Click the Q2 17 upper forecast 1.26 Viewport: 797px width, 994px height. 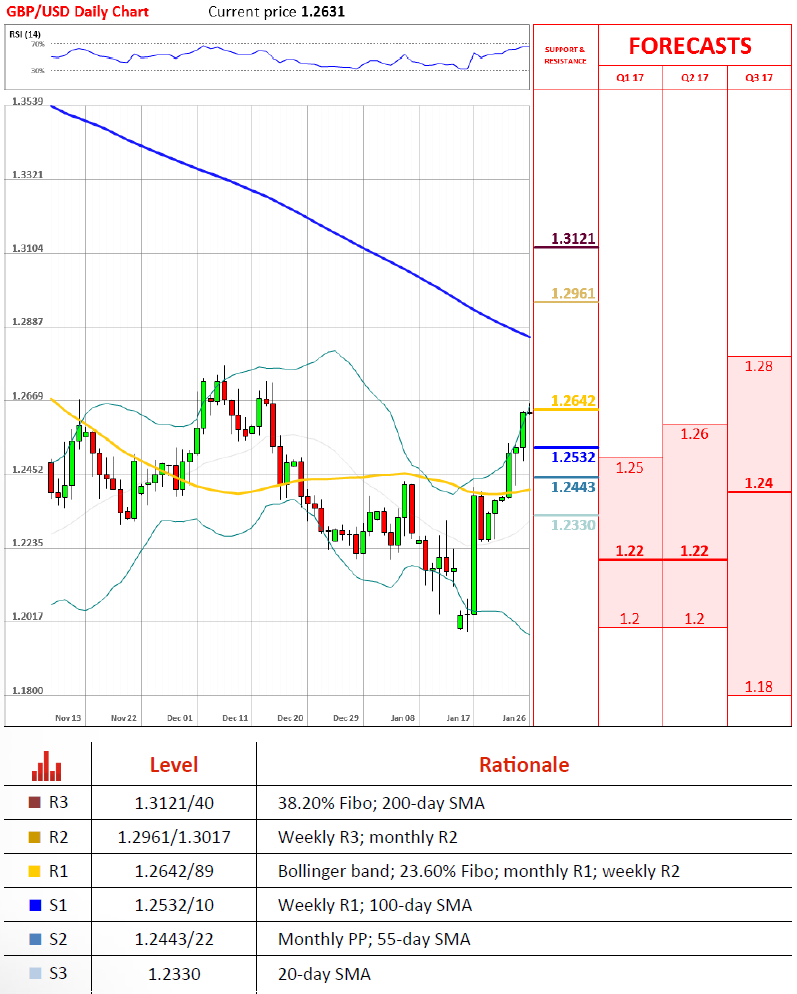(x=694, y=434)
